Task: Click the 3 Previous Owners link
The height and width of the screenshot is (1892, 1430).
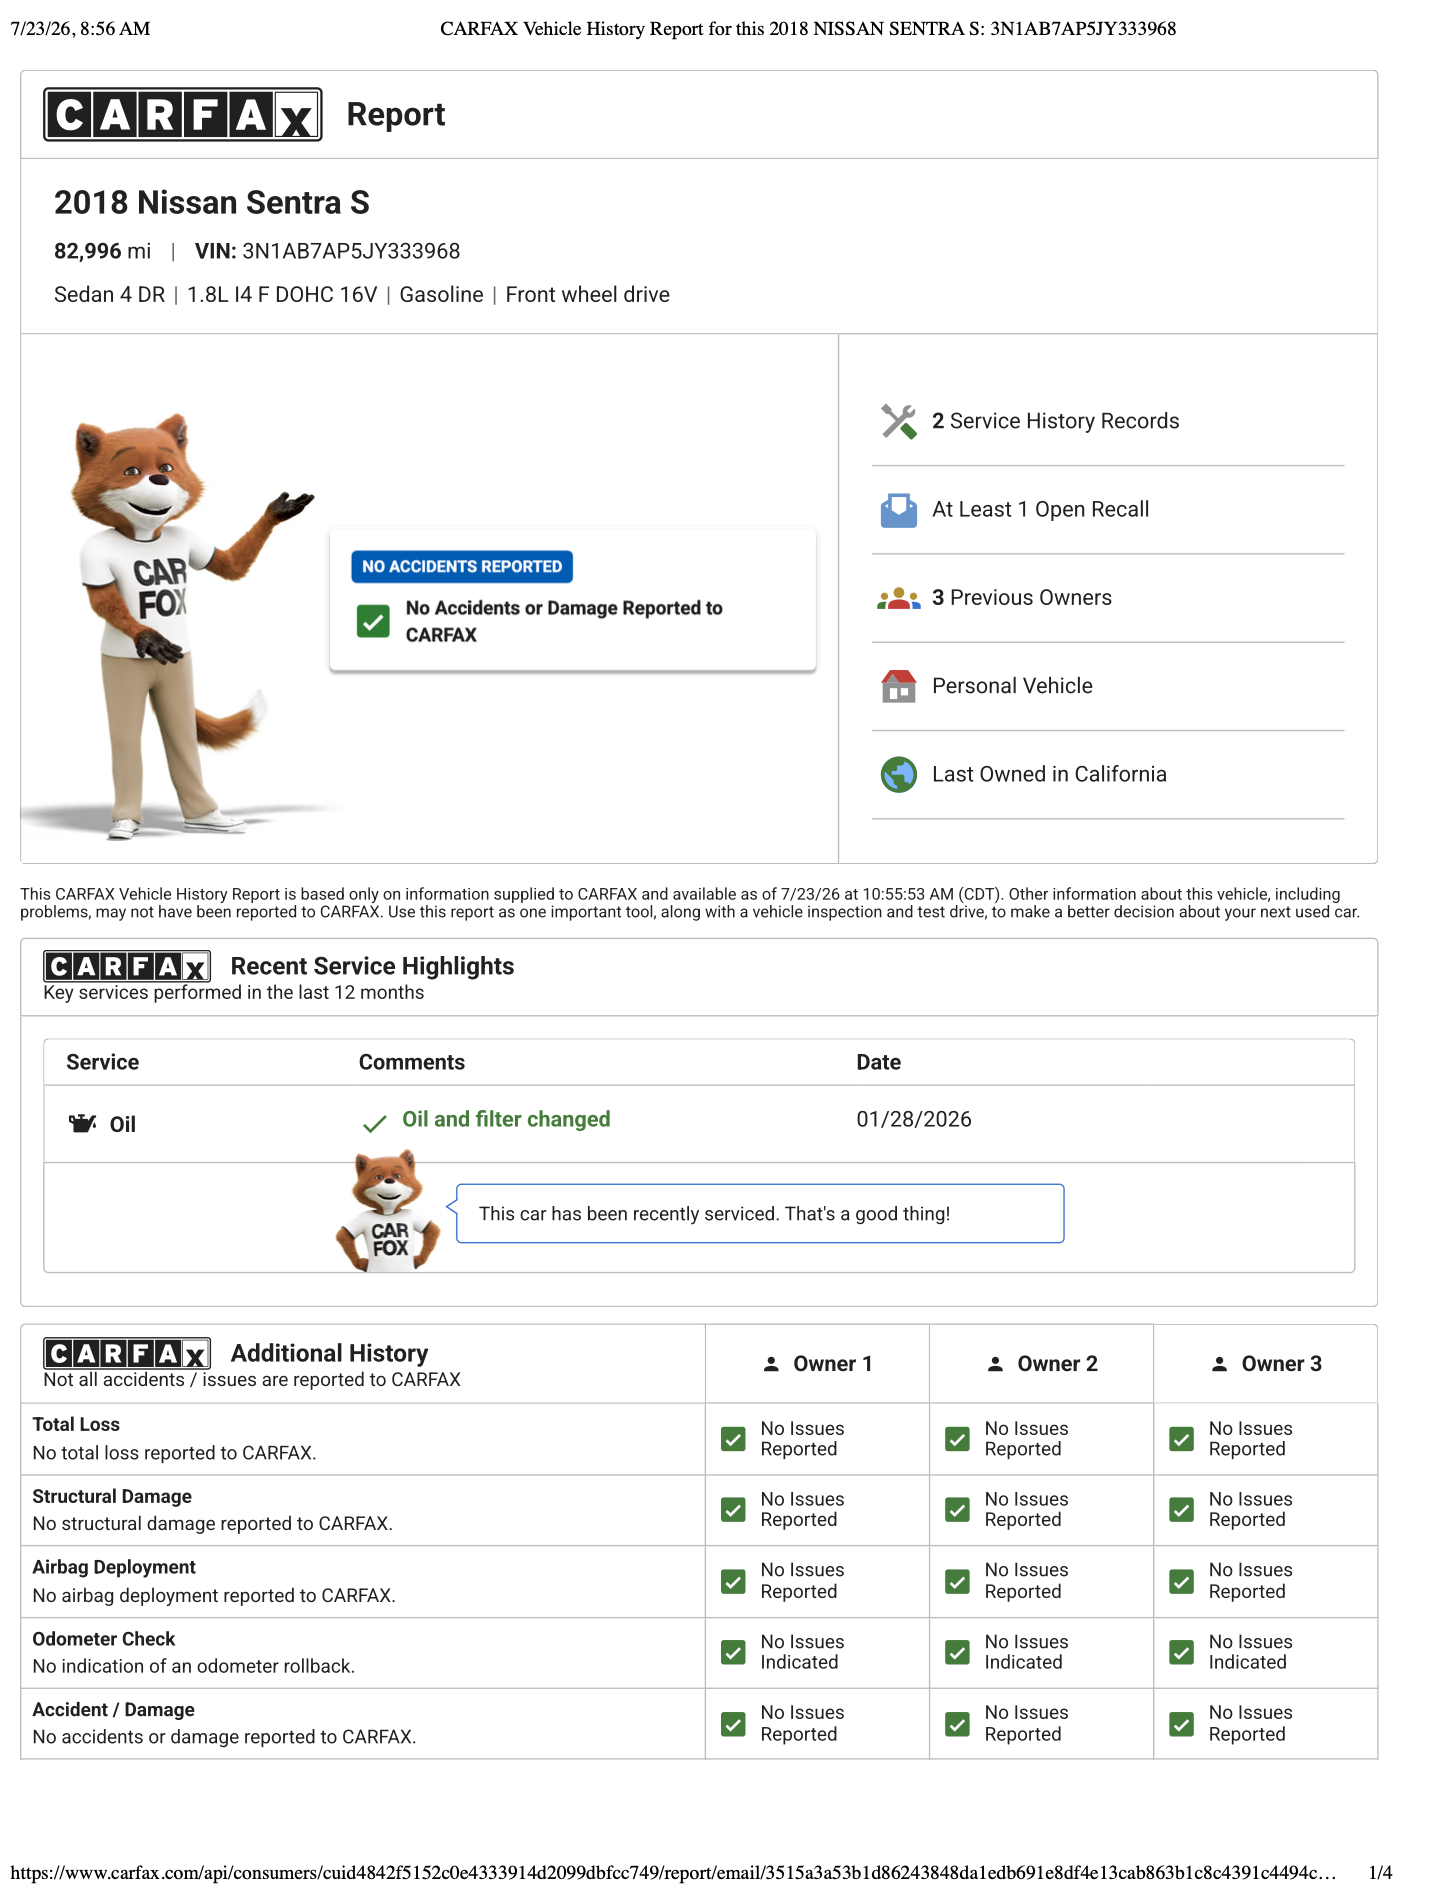Action: [x=1021, y=597]
